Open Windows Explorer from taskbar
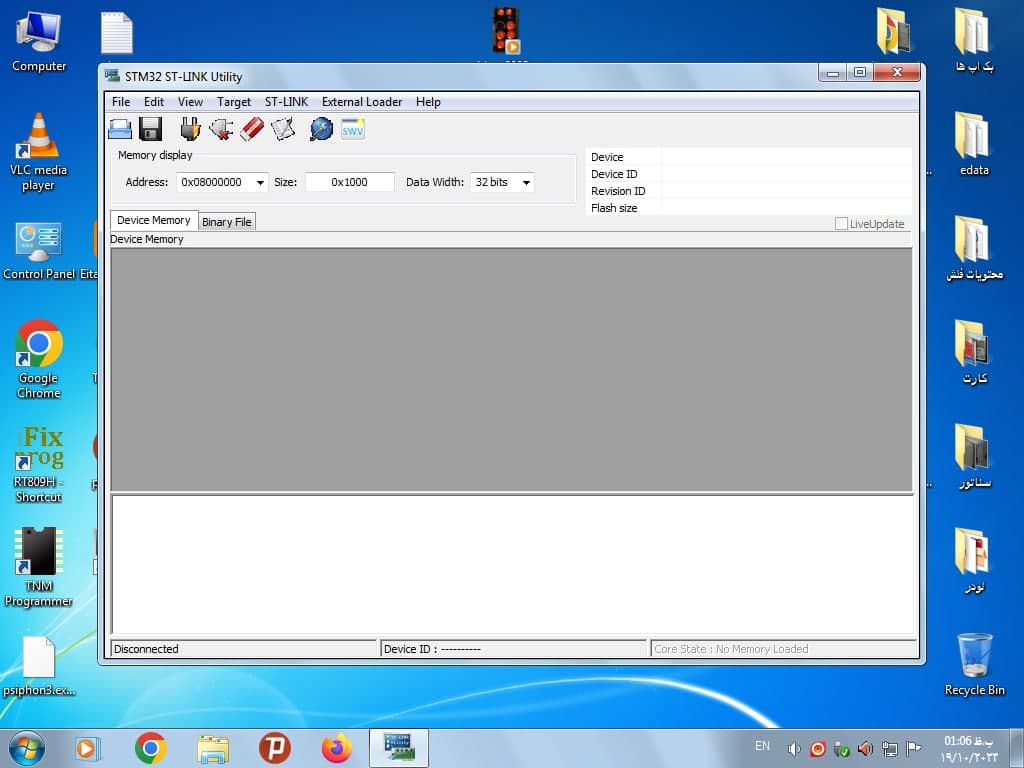 pyautogui.click(x=213, y=749)
